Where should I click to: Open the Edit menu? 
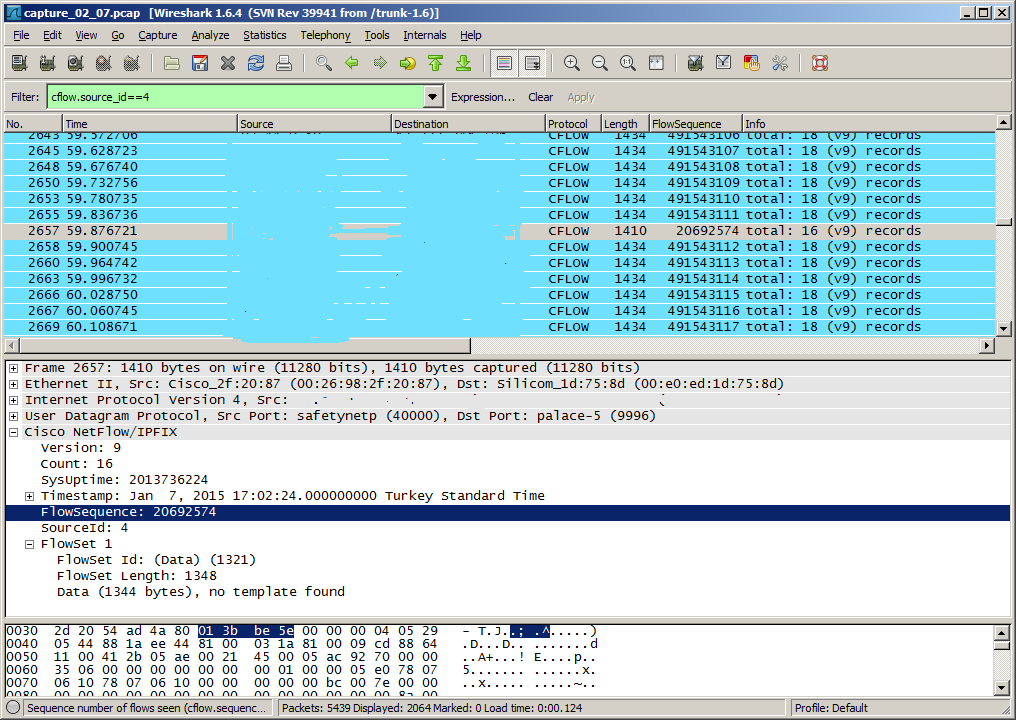point(52,35)
